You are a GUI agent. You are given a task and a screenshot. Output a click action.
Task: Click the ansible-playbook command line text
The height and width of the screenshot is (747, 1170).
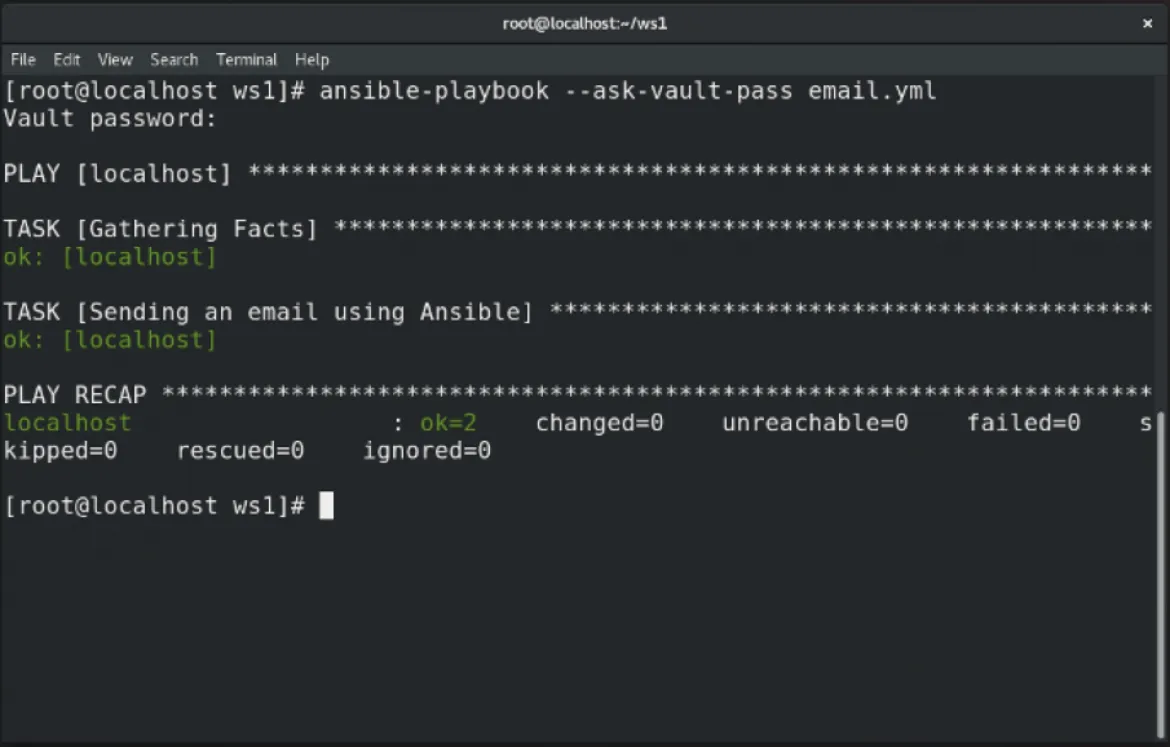tap(627, 90)
